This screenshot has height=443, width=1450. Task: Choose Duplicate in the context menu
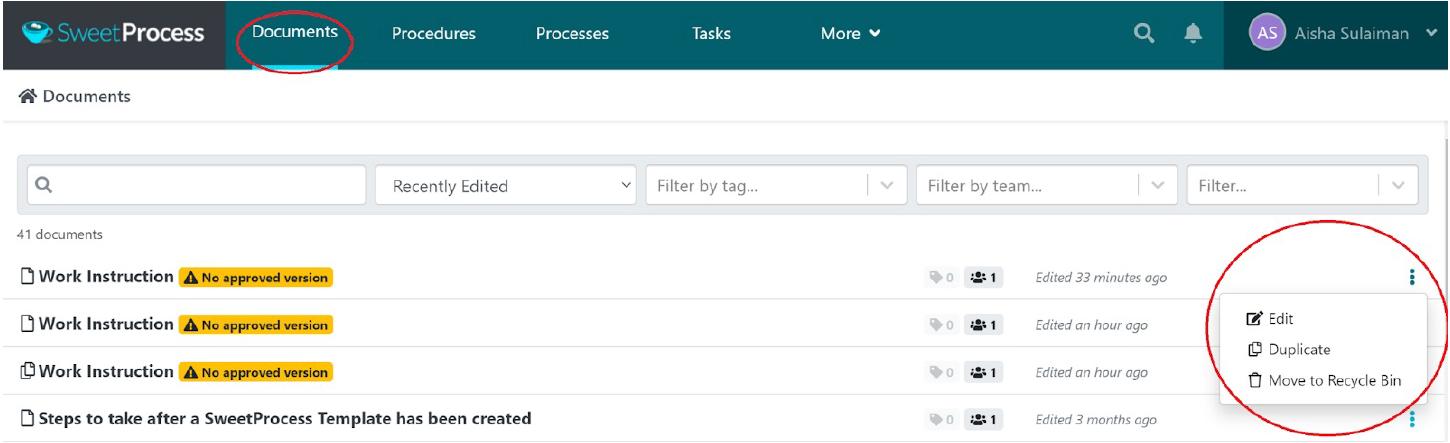tap(1298, 350)
